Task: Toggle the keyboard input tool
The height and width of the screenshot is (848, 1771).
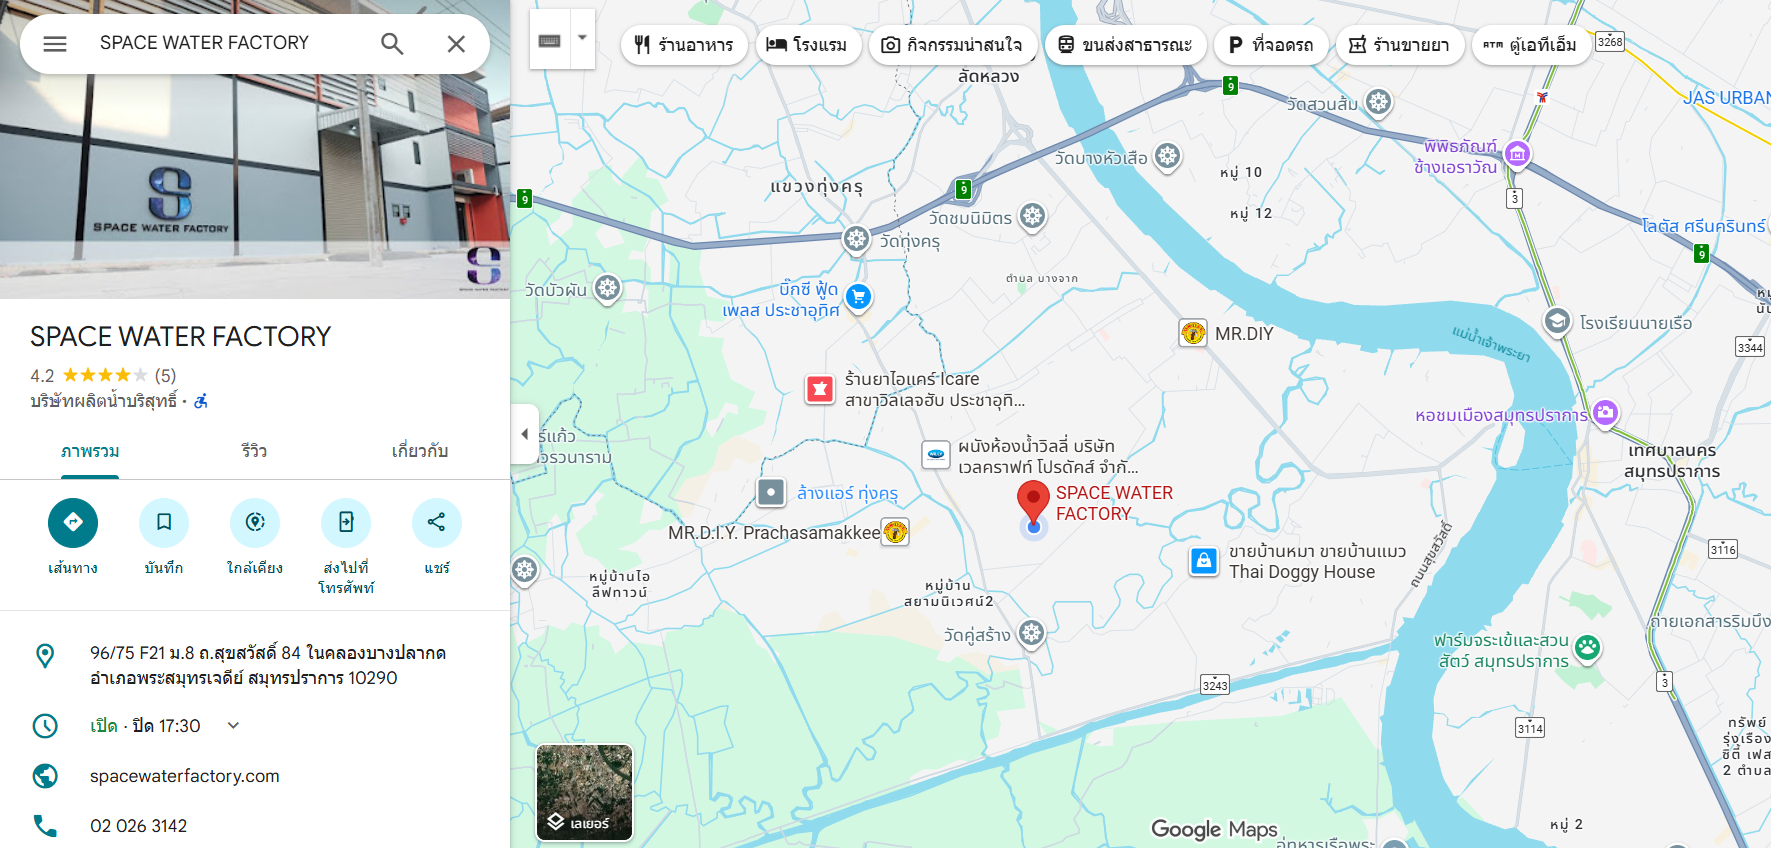Action: pyautogui.click(x=550, y=39)
